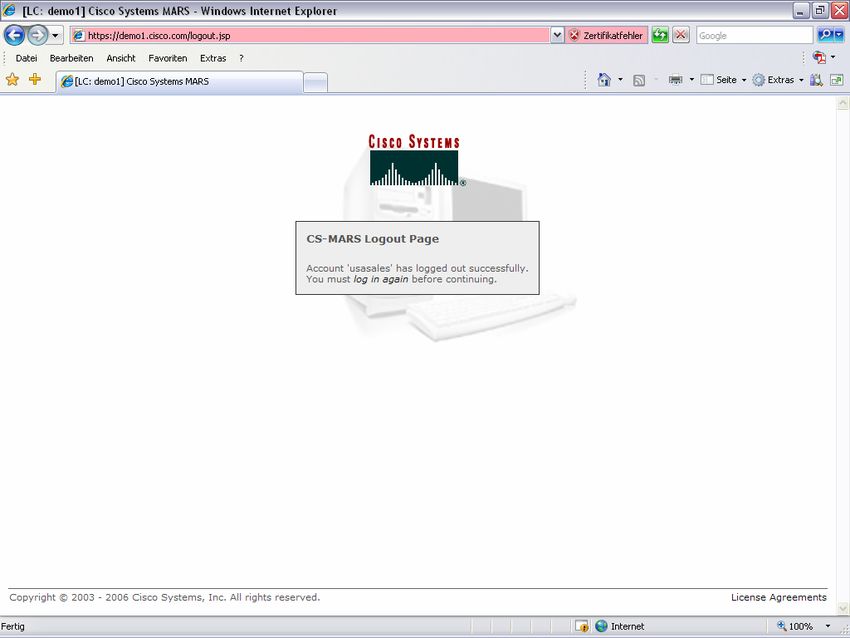Change zoom level at 100% indicator
This screenshot has height=638, width=850.
pos(795,627)
